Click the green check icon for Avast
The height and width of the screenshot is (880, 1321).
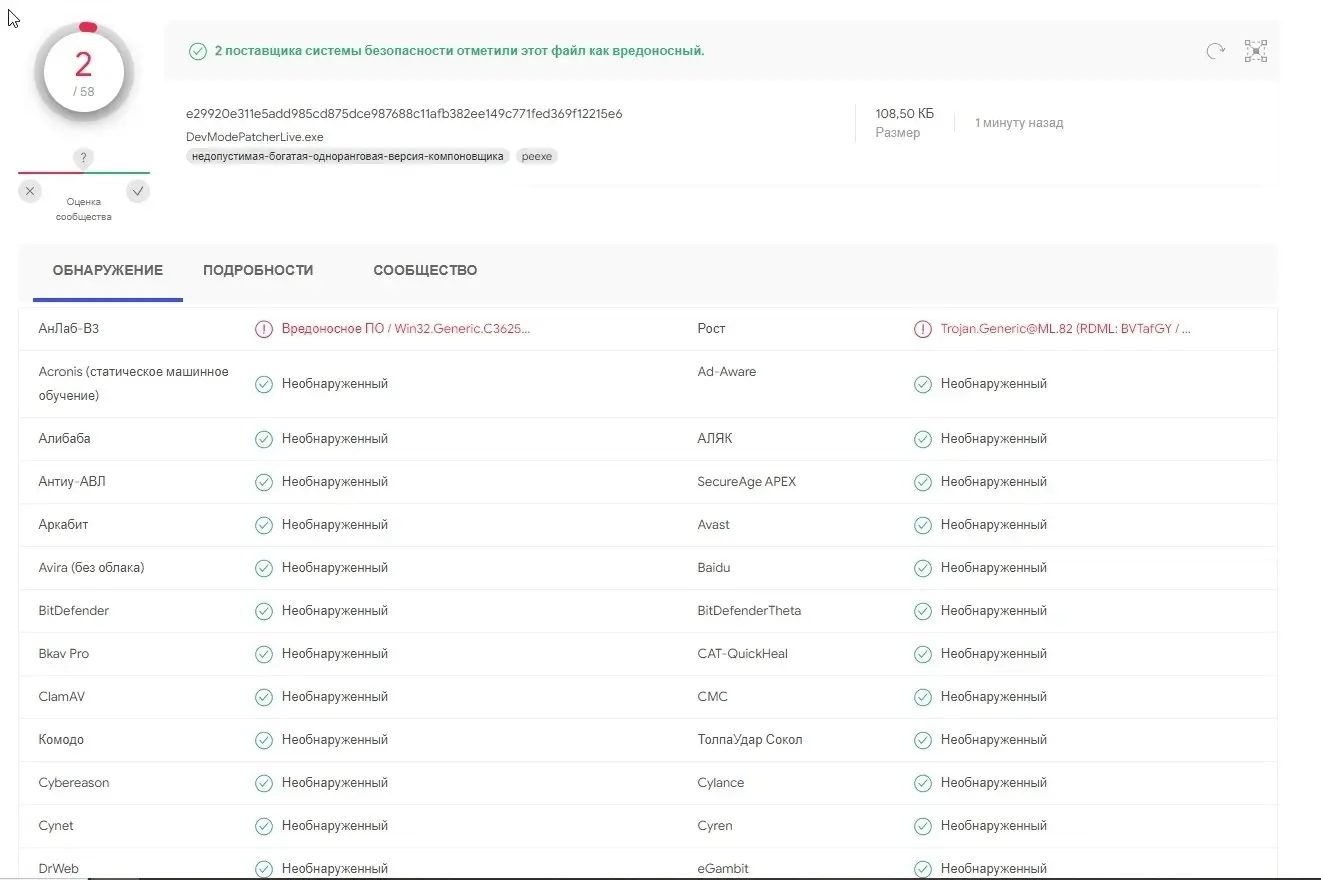[x=923, y=525]
